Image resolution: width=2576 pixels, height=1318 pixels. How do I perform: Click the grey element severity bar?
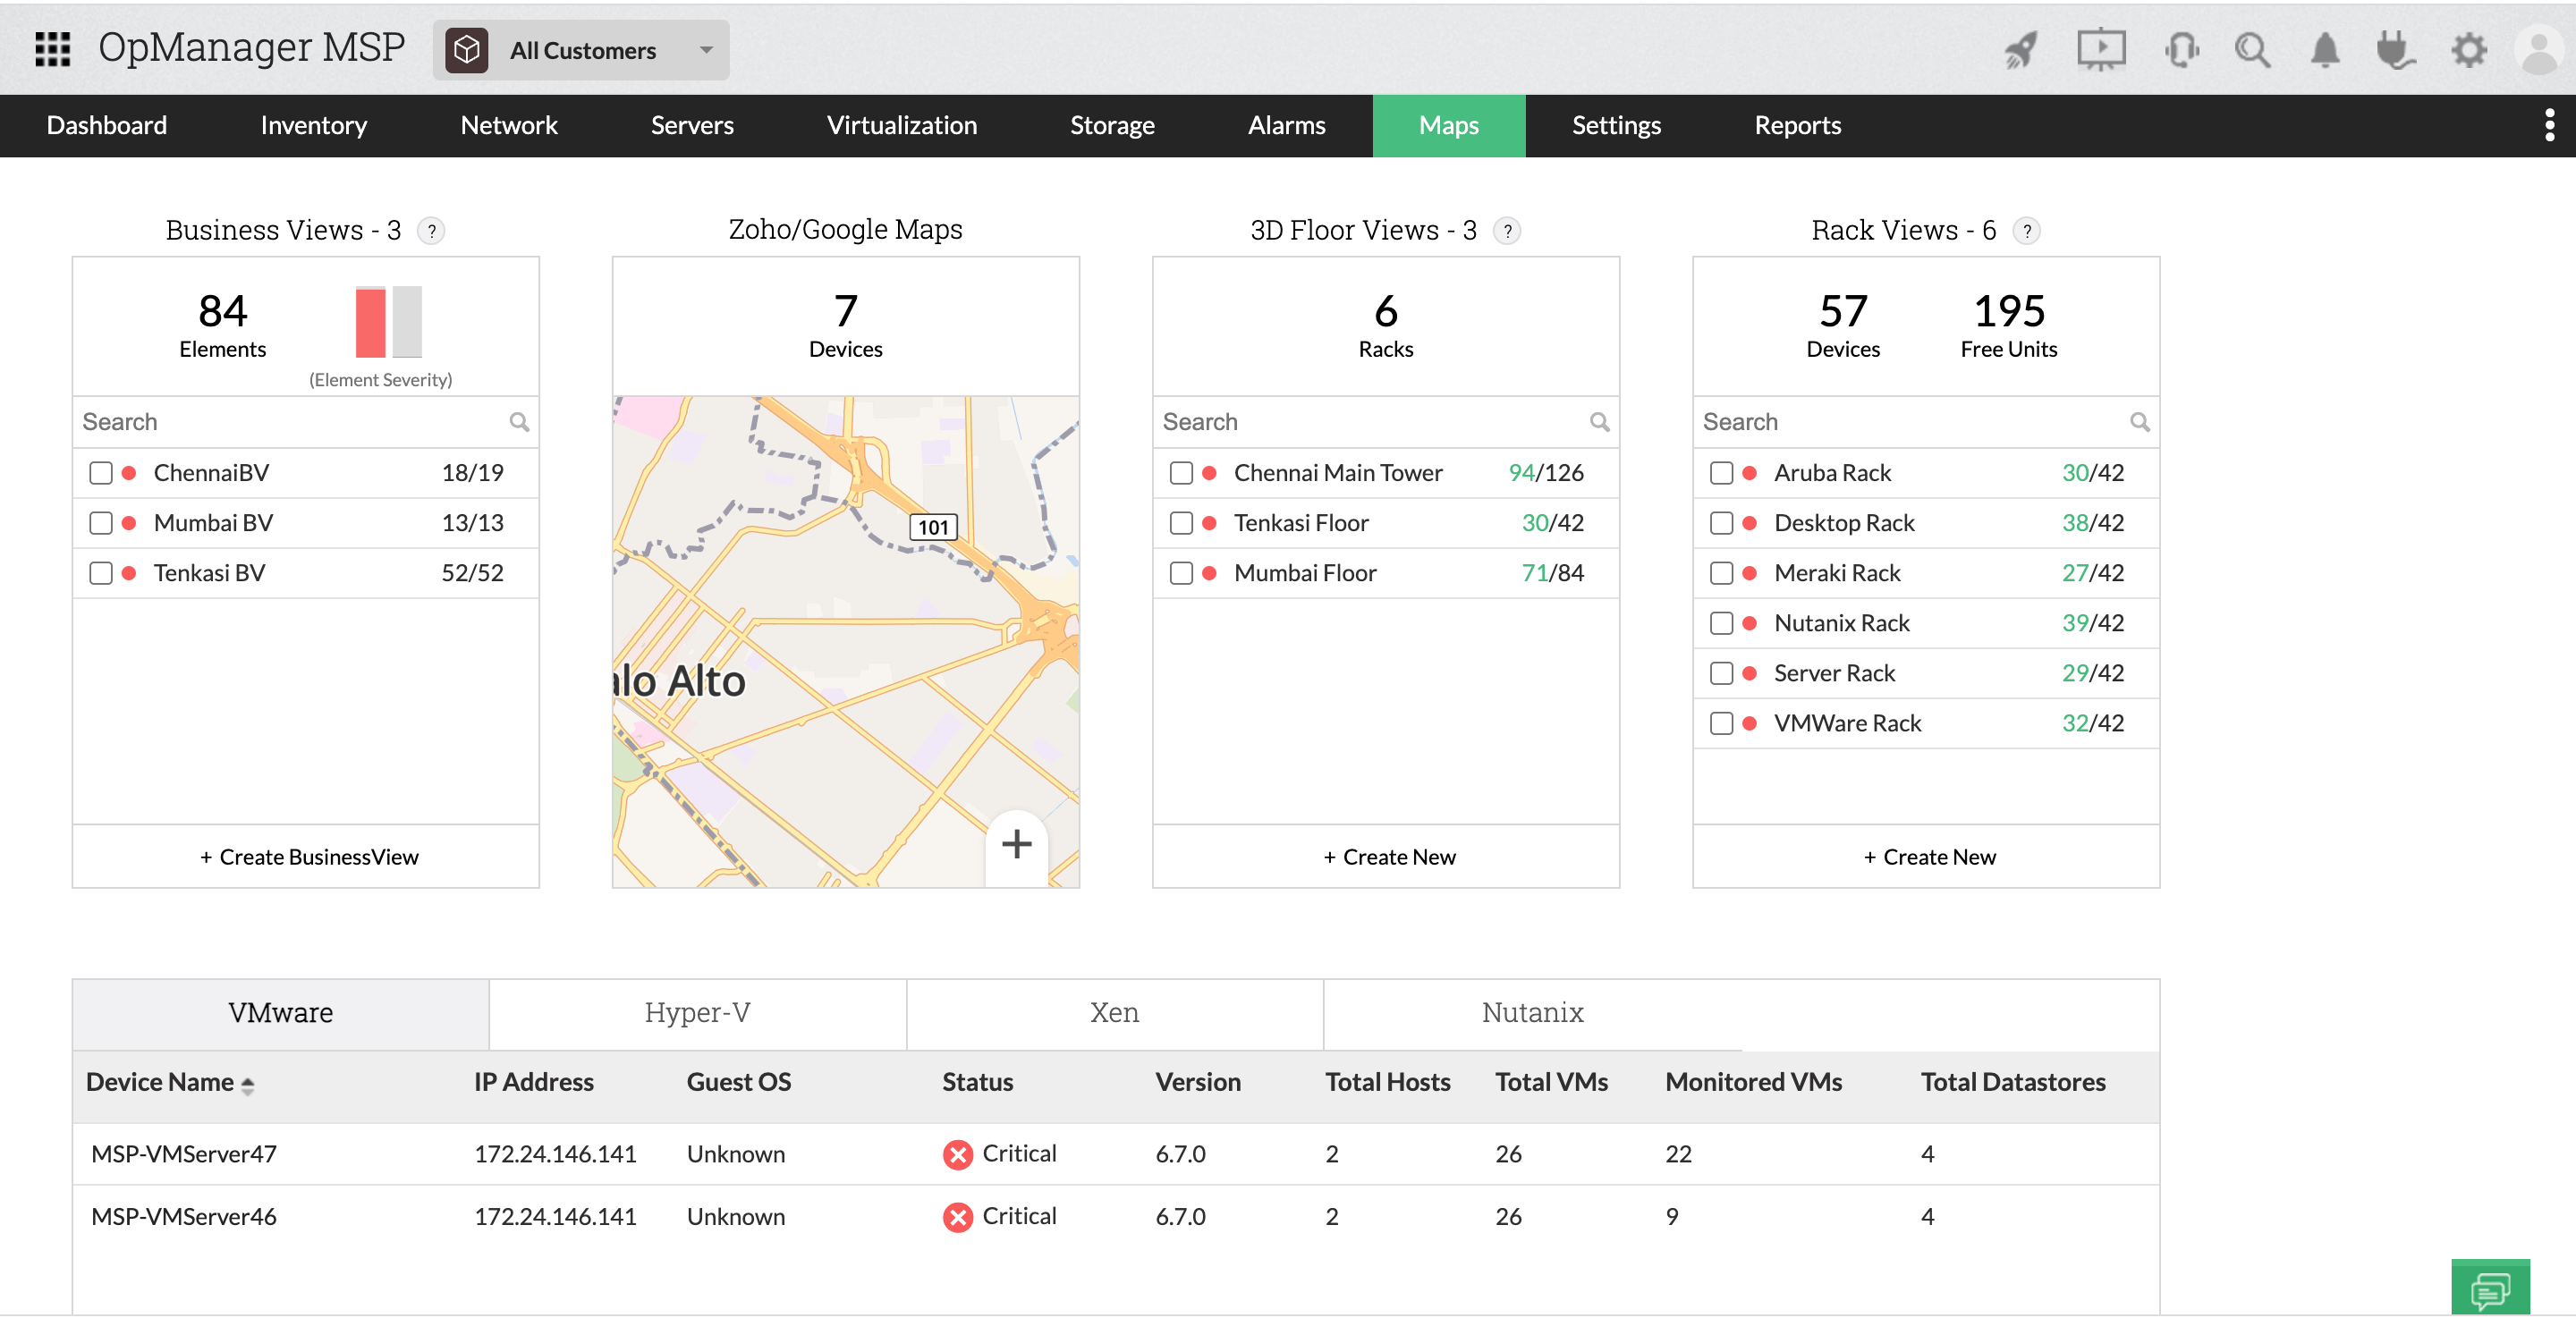(x=407, y=322)
